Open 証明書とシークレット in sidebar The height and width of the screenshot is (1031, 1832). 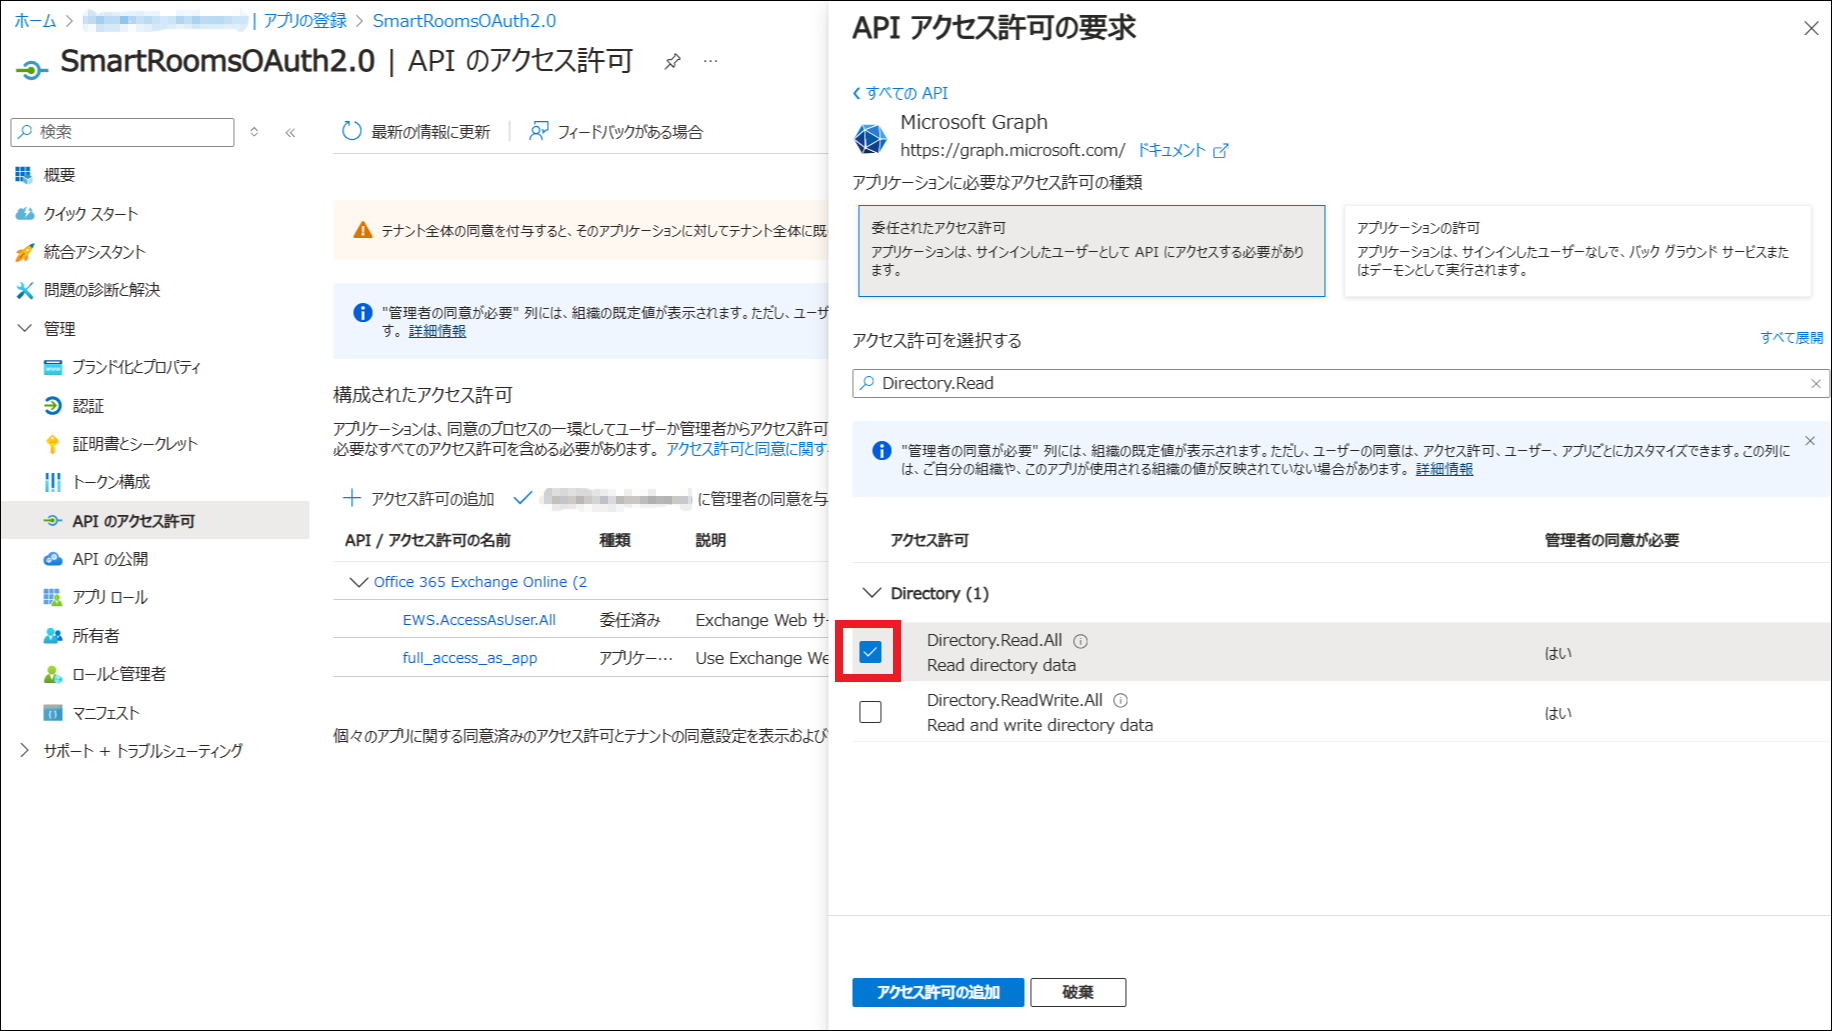coord(135,444)
